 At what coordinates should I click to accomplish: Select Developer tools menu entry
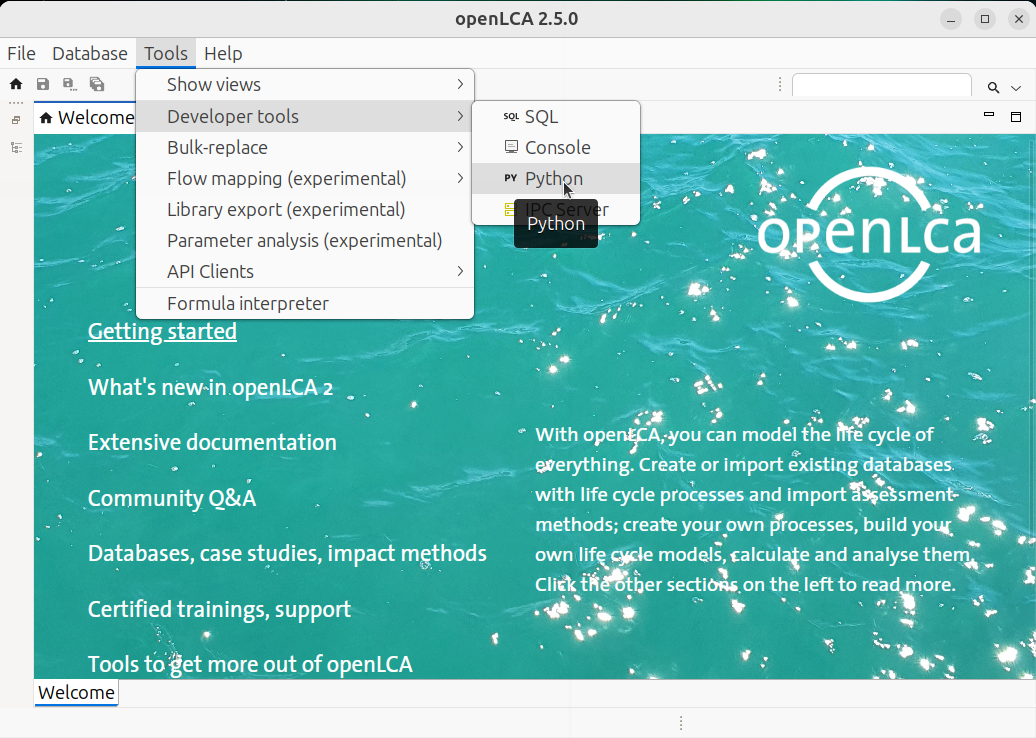coord(305,116)
